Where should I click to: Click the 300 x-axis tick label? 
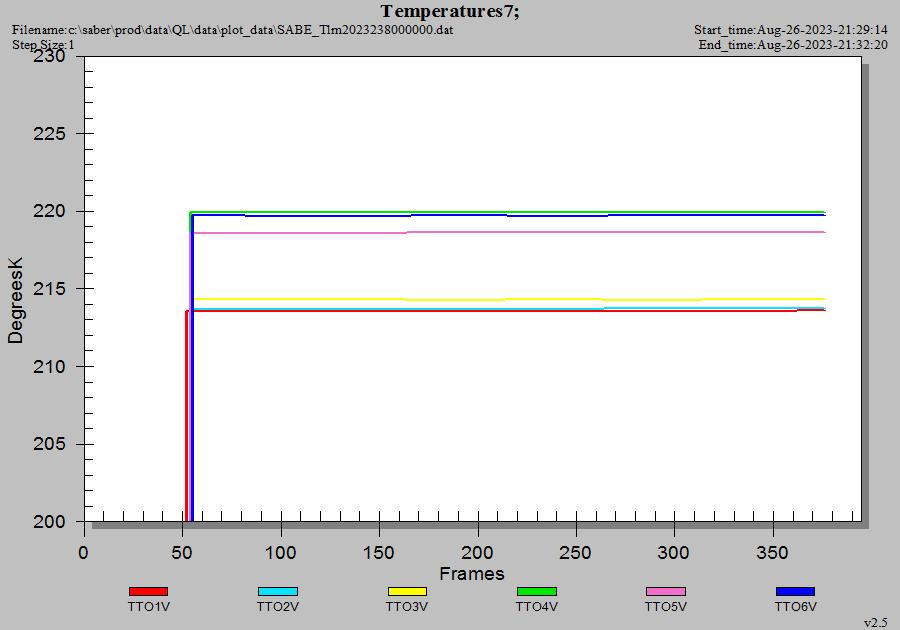[x=673, y=553]
